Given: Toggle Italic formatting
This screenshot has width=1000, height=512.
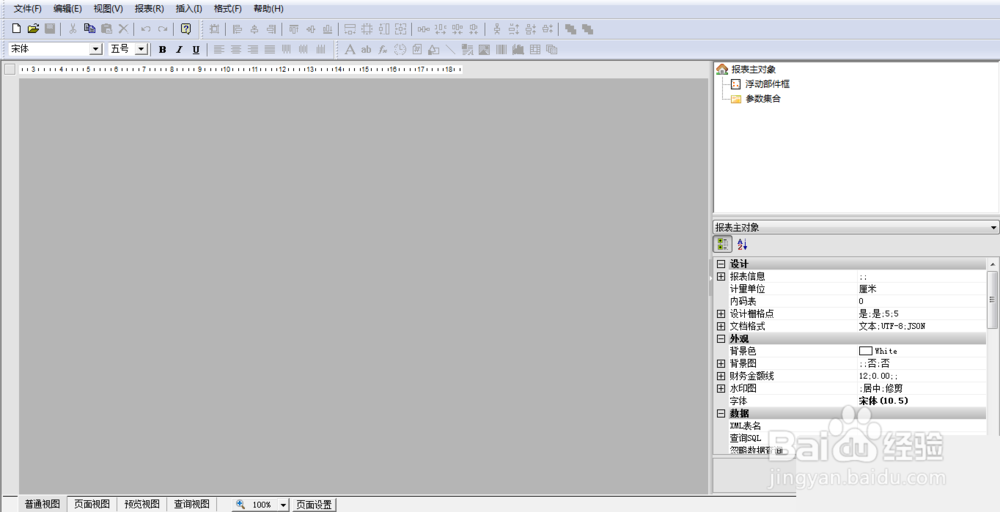Looking at the screenshot, I should point(179,49).
